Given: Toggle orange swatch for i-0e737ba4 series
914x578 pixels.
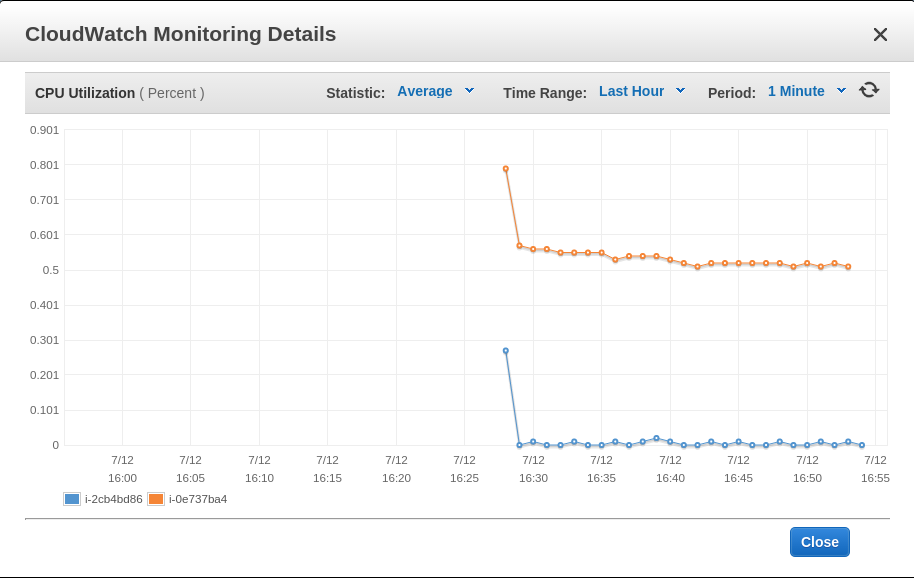Looking at the screenshot, I should 156,499.
